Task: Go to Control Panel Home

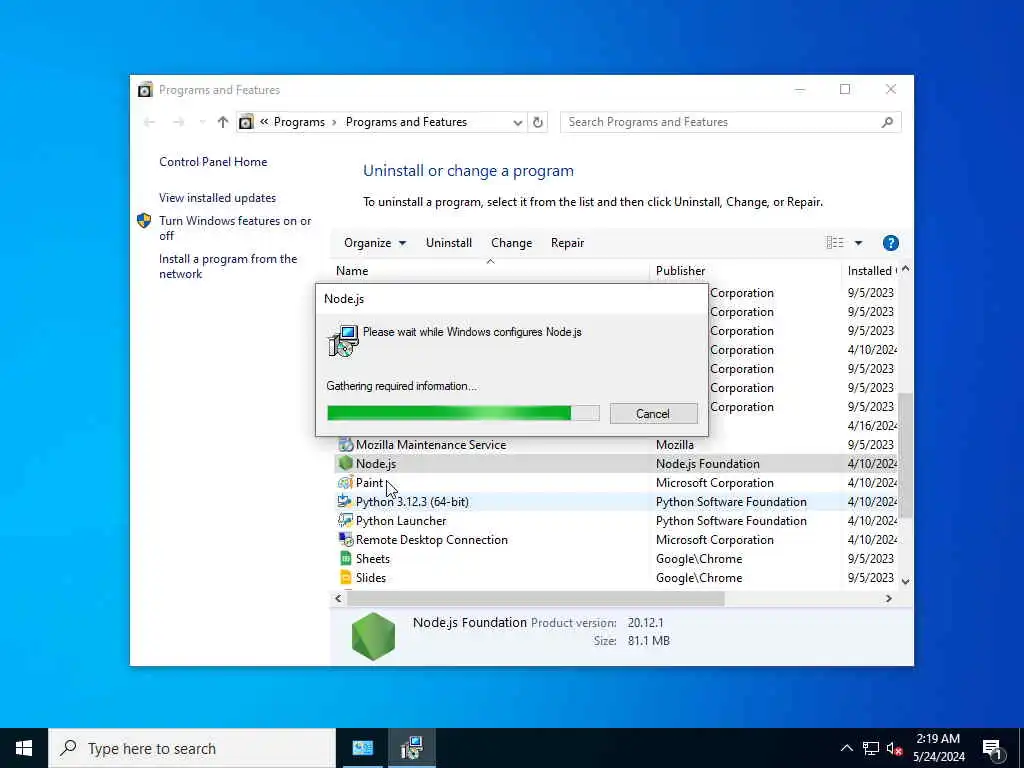Action: pyautogui.click(x=213, y=162)
